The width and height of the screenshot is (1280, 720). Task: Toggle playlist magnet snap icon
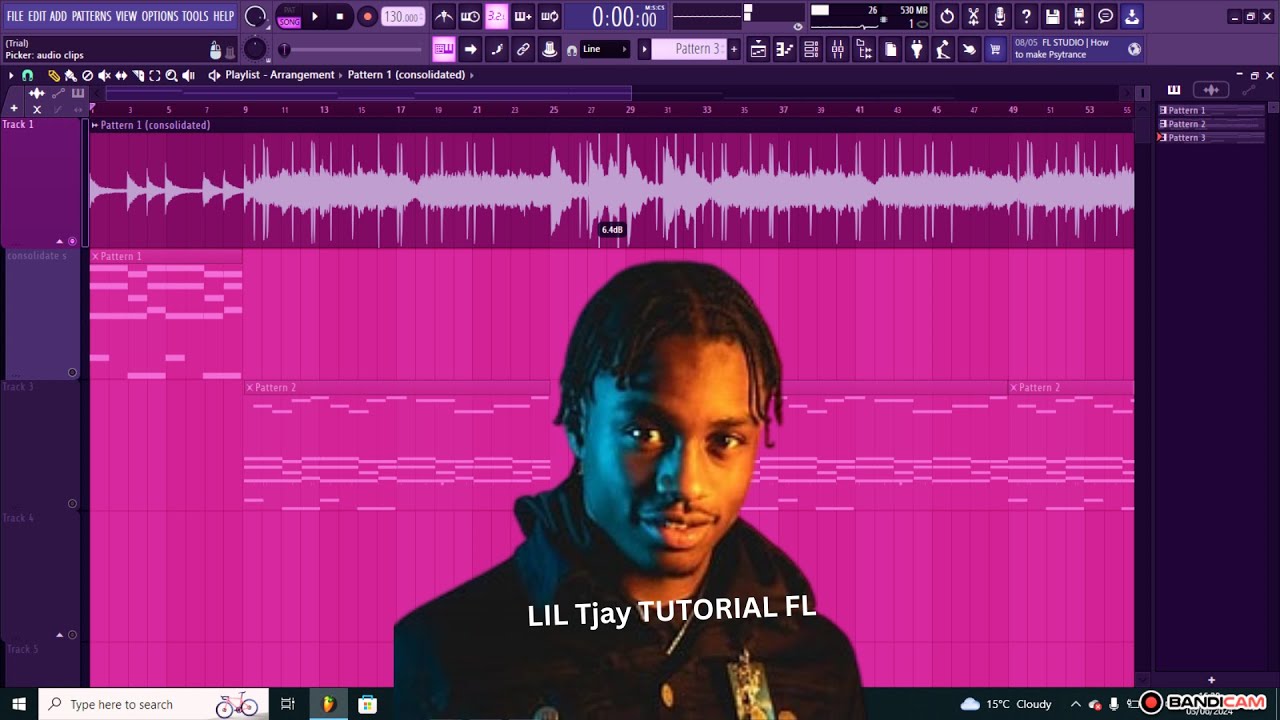(27, 75)
